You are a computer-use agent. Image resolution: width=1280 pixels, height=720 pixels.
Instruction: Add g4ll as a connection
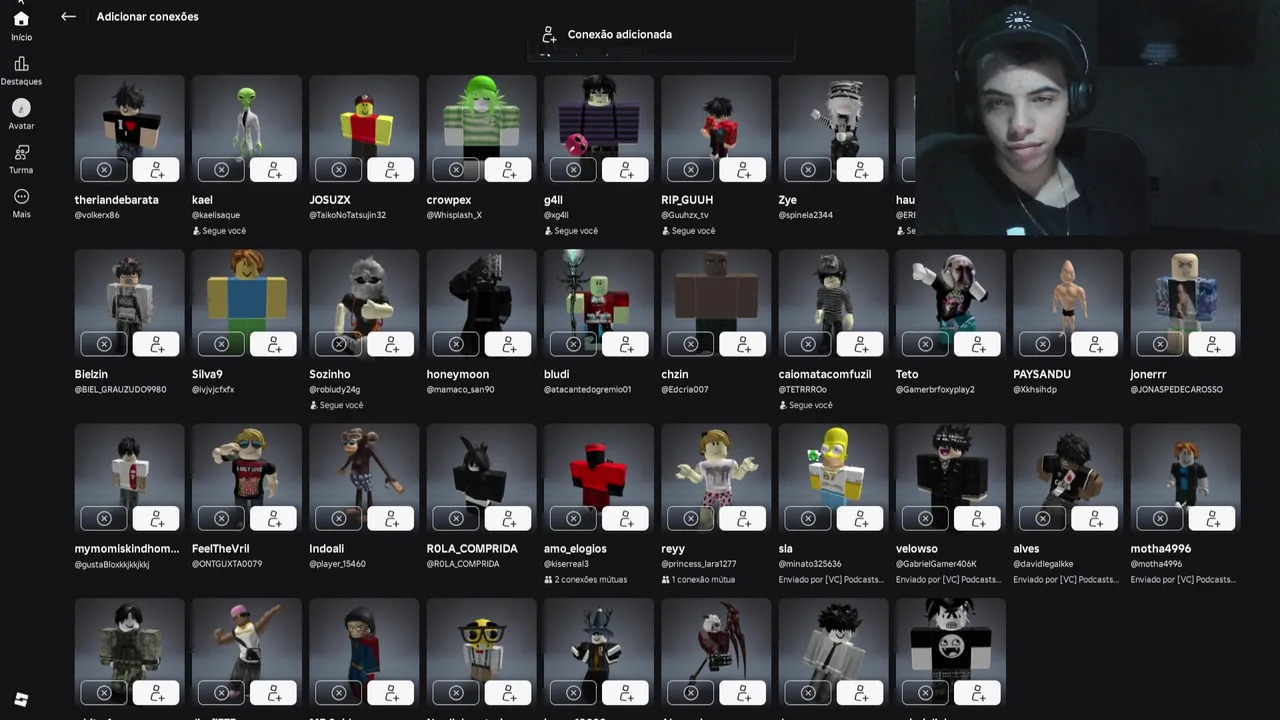[x=626, y=170]
